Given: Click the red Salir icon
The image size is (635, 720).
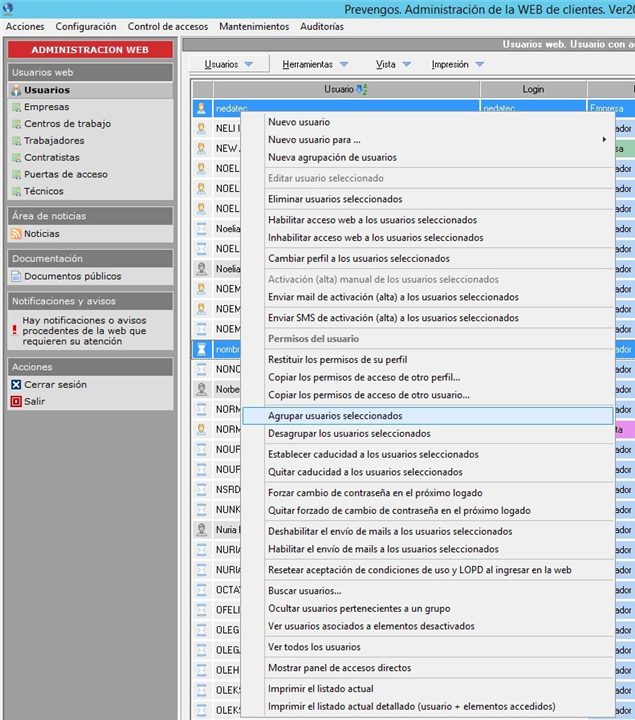Looking at the screenshot, I should click(x=16, y=402).
